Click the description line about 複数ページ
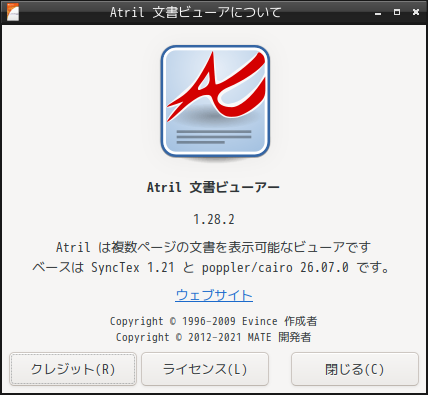Viewport: 428px width, 395px height. tap(214, 247)
